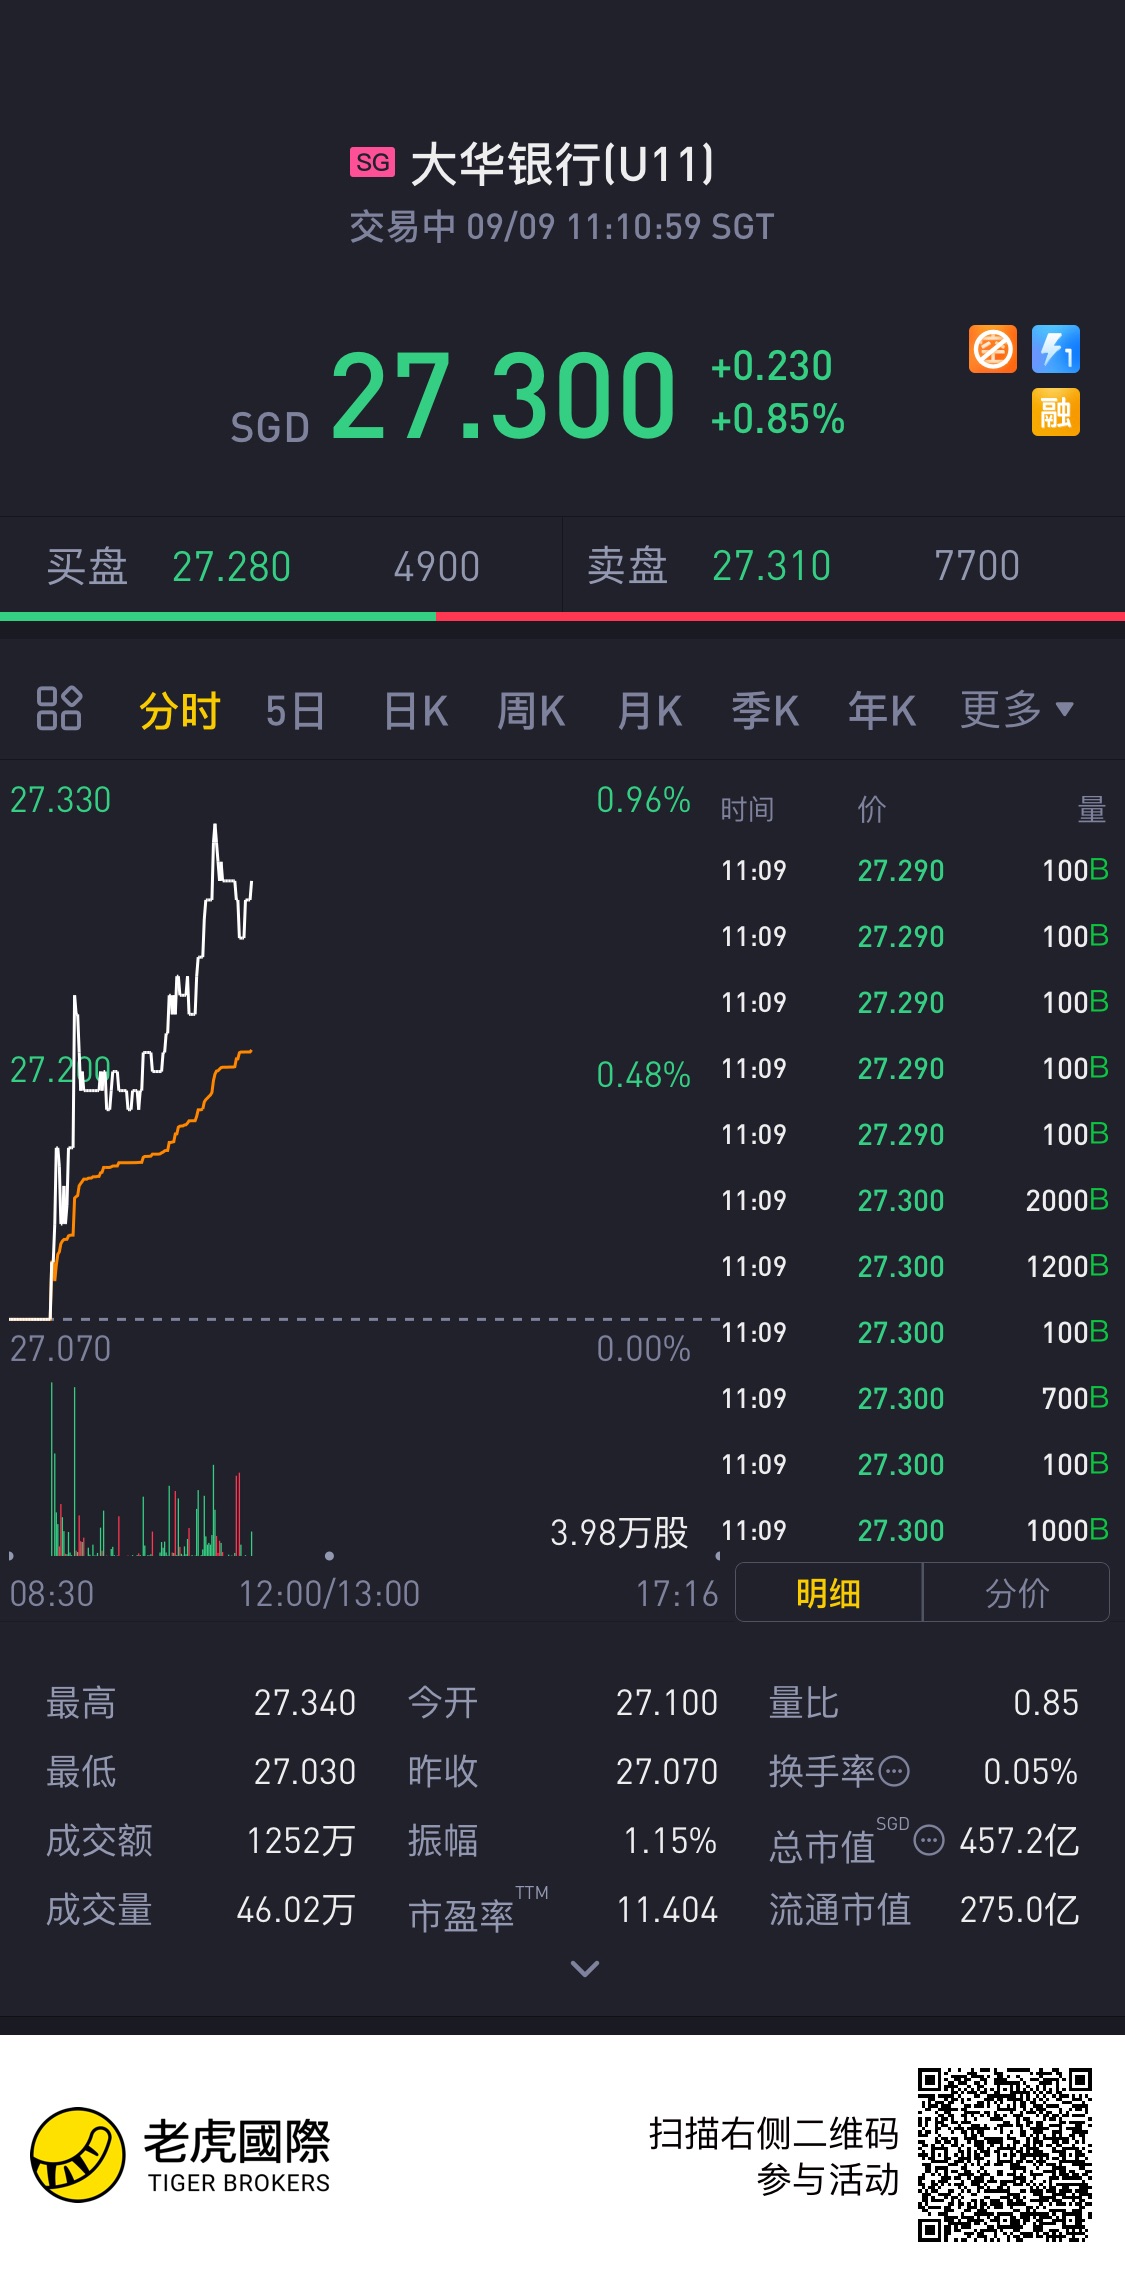
Task: Select the 分时 intraday tab
Action: click(180, 711)
